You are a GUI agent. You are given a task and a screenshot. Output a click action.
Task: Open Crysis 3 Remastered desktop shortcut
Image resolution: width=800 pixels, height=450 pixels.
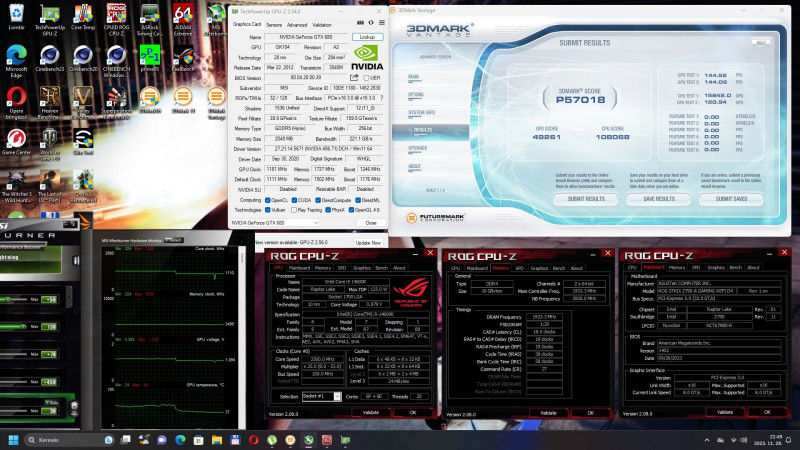[x=83, y=186]
